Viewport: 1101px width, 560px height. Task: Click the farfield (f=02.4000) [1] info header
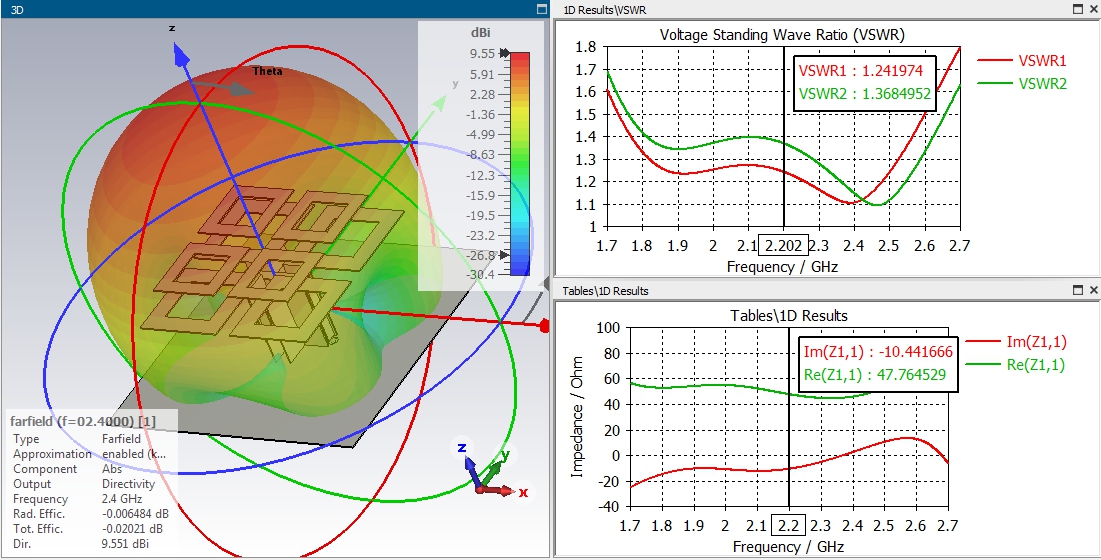[x=82, y=421]
